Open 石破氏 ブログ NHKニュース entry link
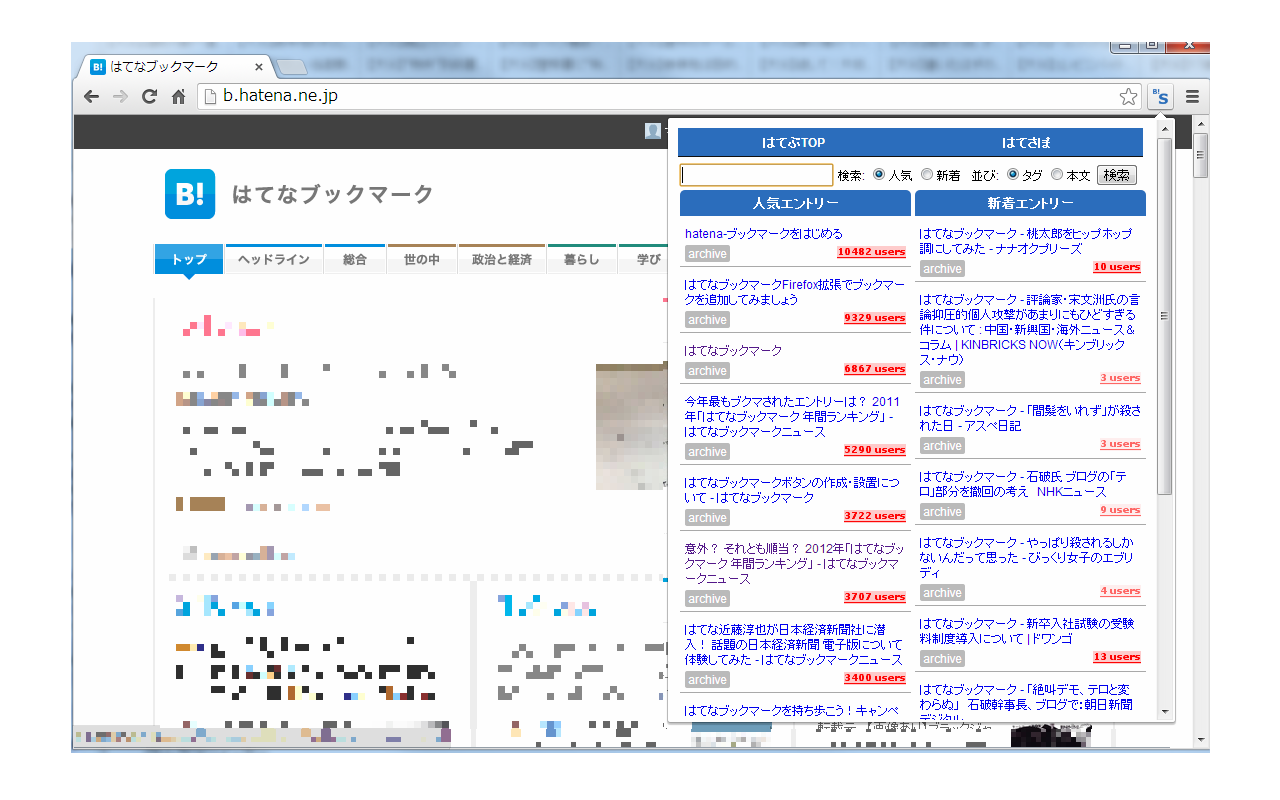The width and height of the screenshot is (1280, 800). point(1023,484)
